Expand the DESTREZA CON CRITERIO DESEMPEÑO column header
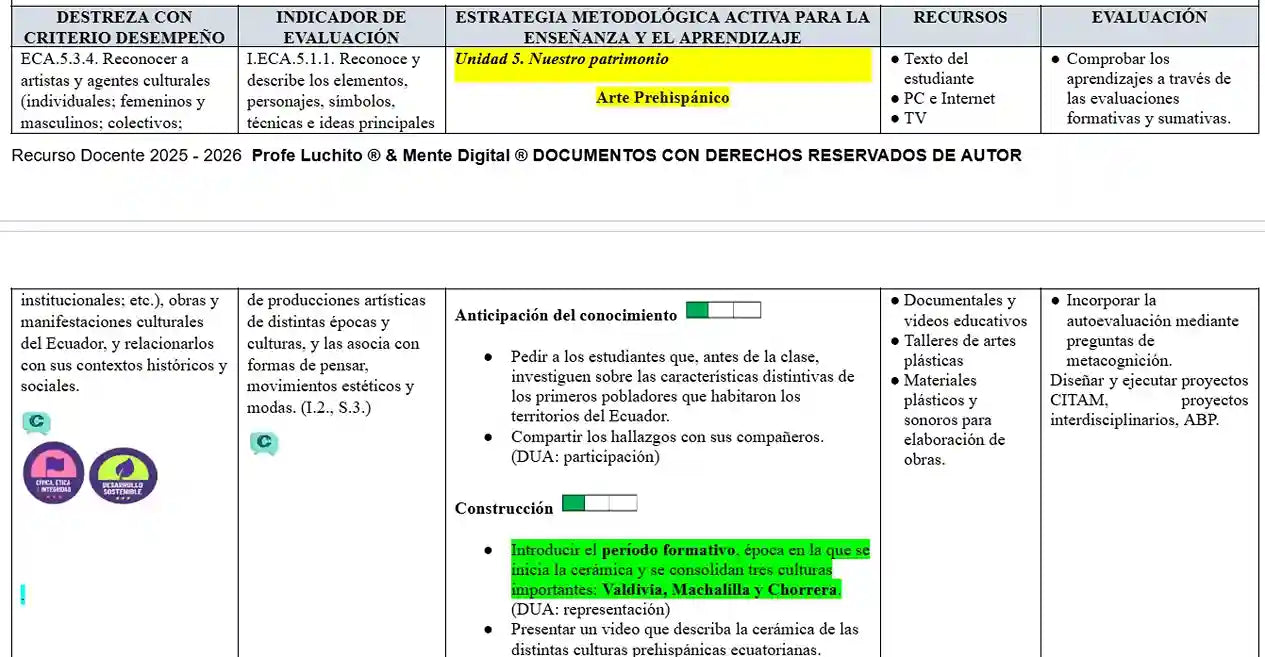 coord(124,26)
